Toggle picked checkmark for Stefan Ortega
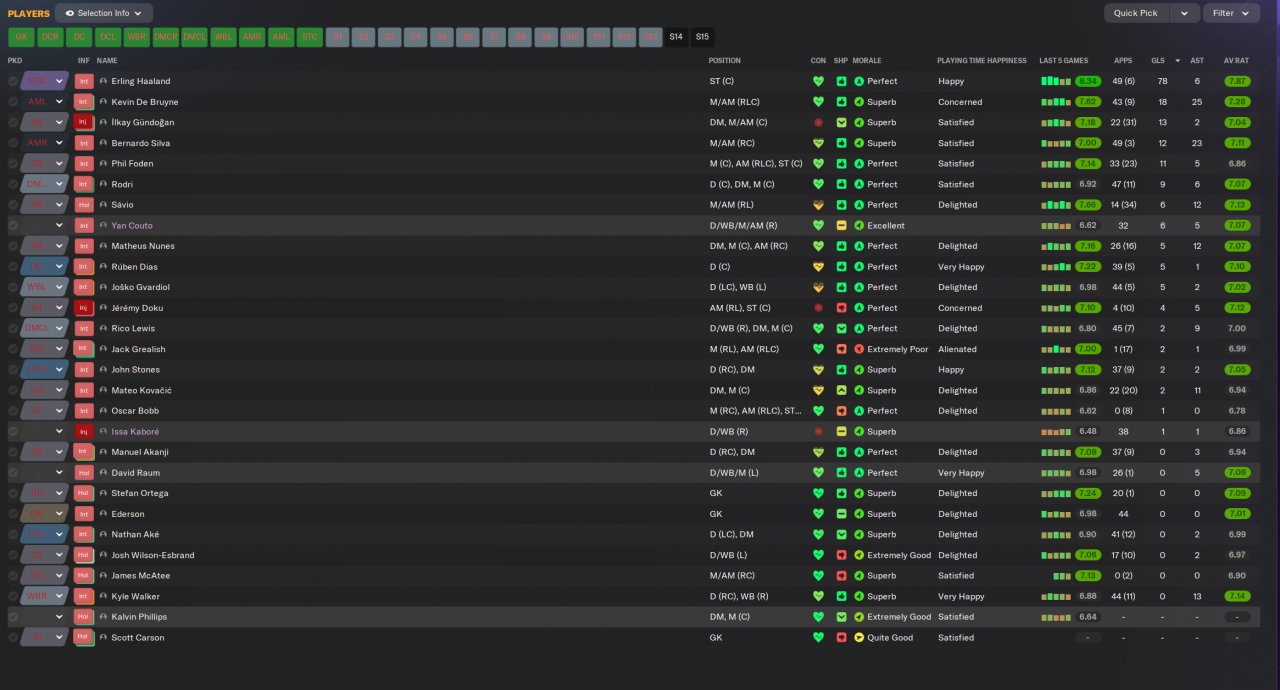 click(13, 493)
